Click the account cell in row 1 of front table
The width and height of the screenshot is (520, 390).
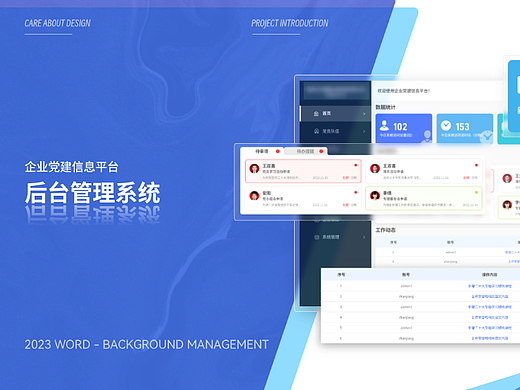(406, 286)
